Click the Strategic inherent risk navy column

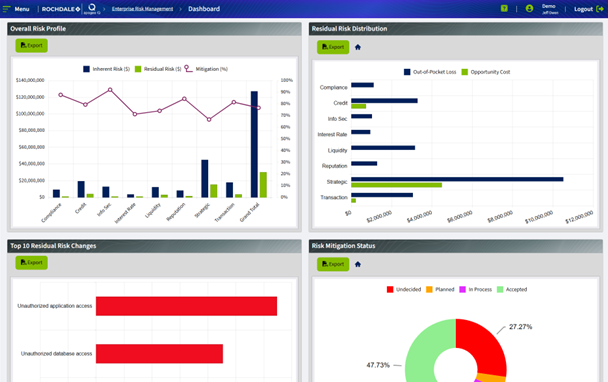click(x=205, y=178)
